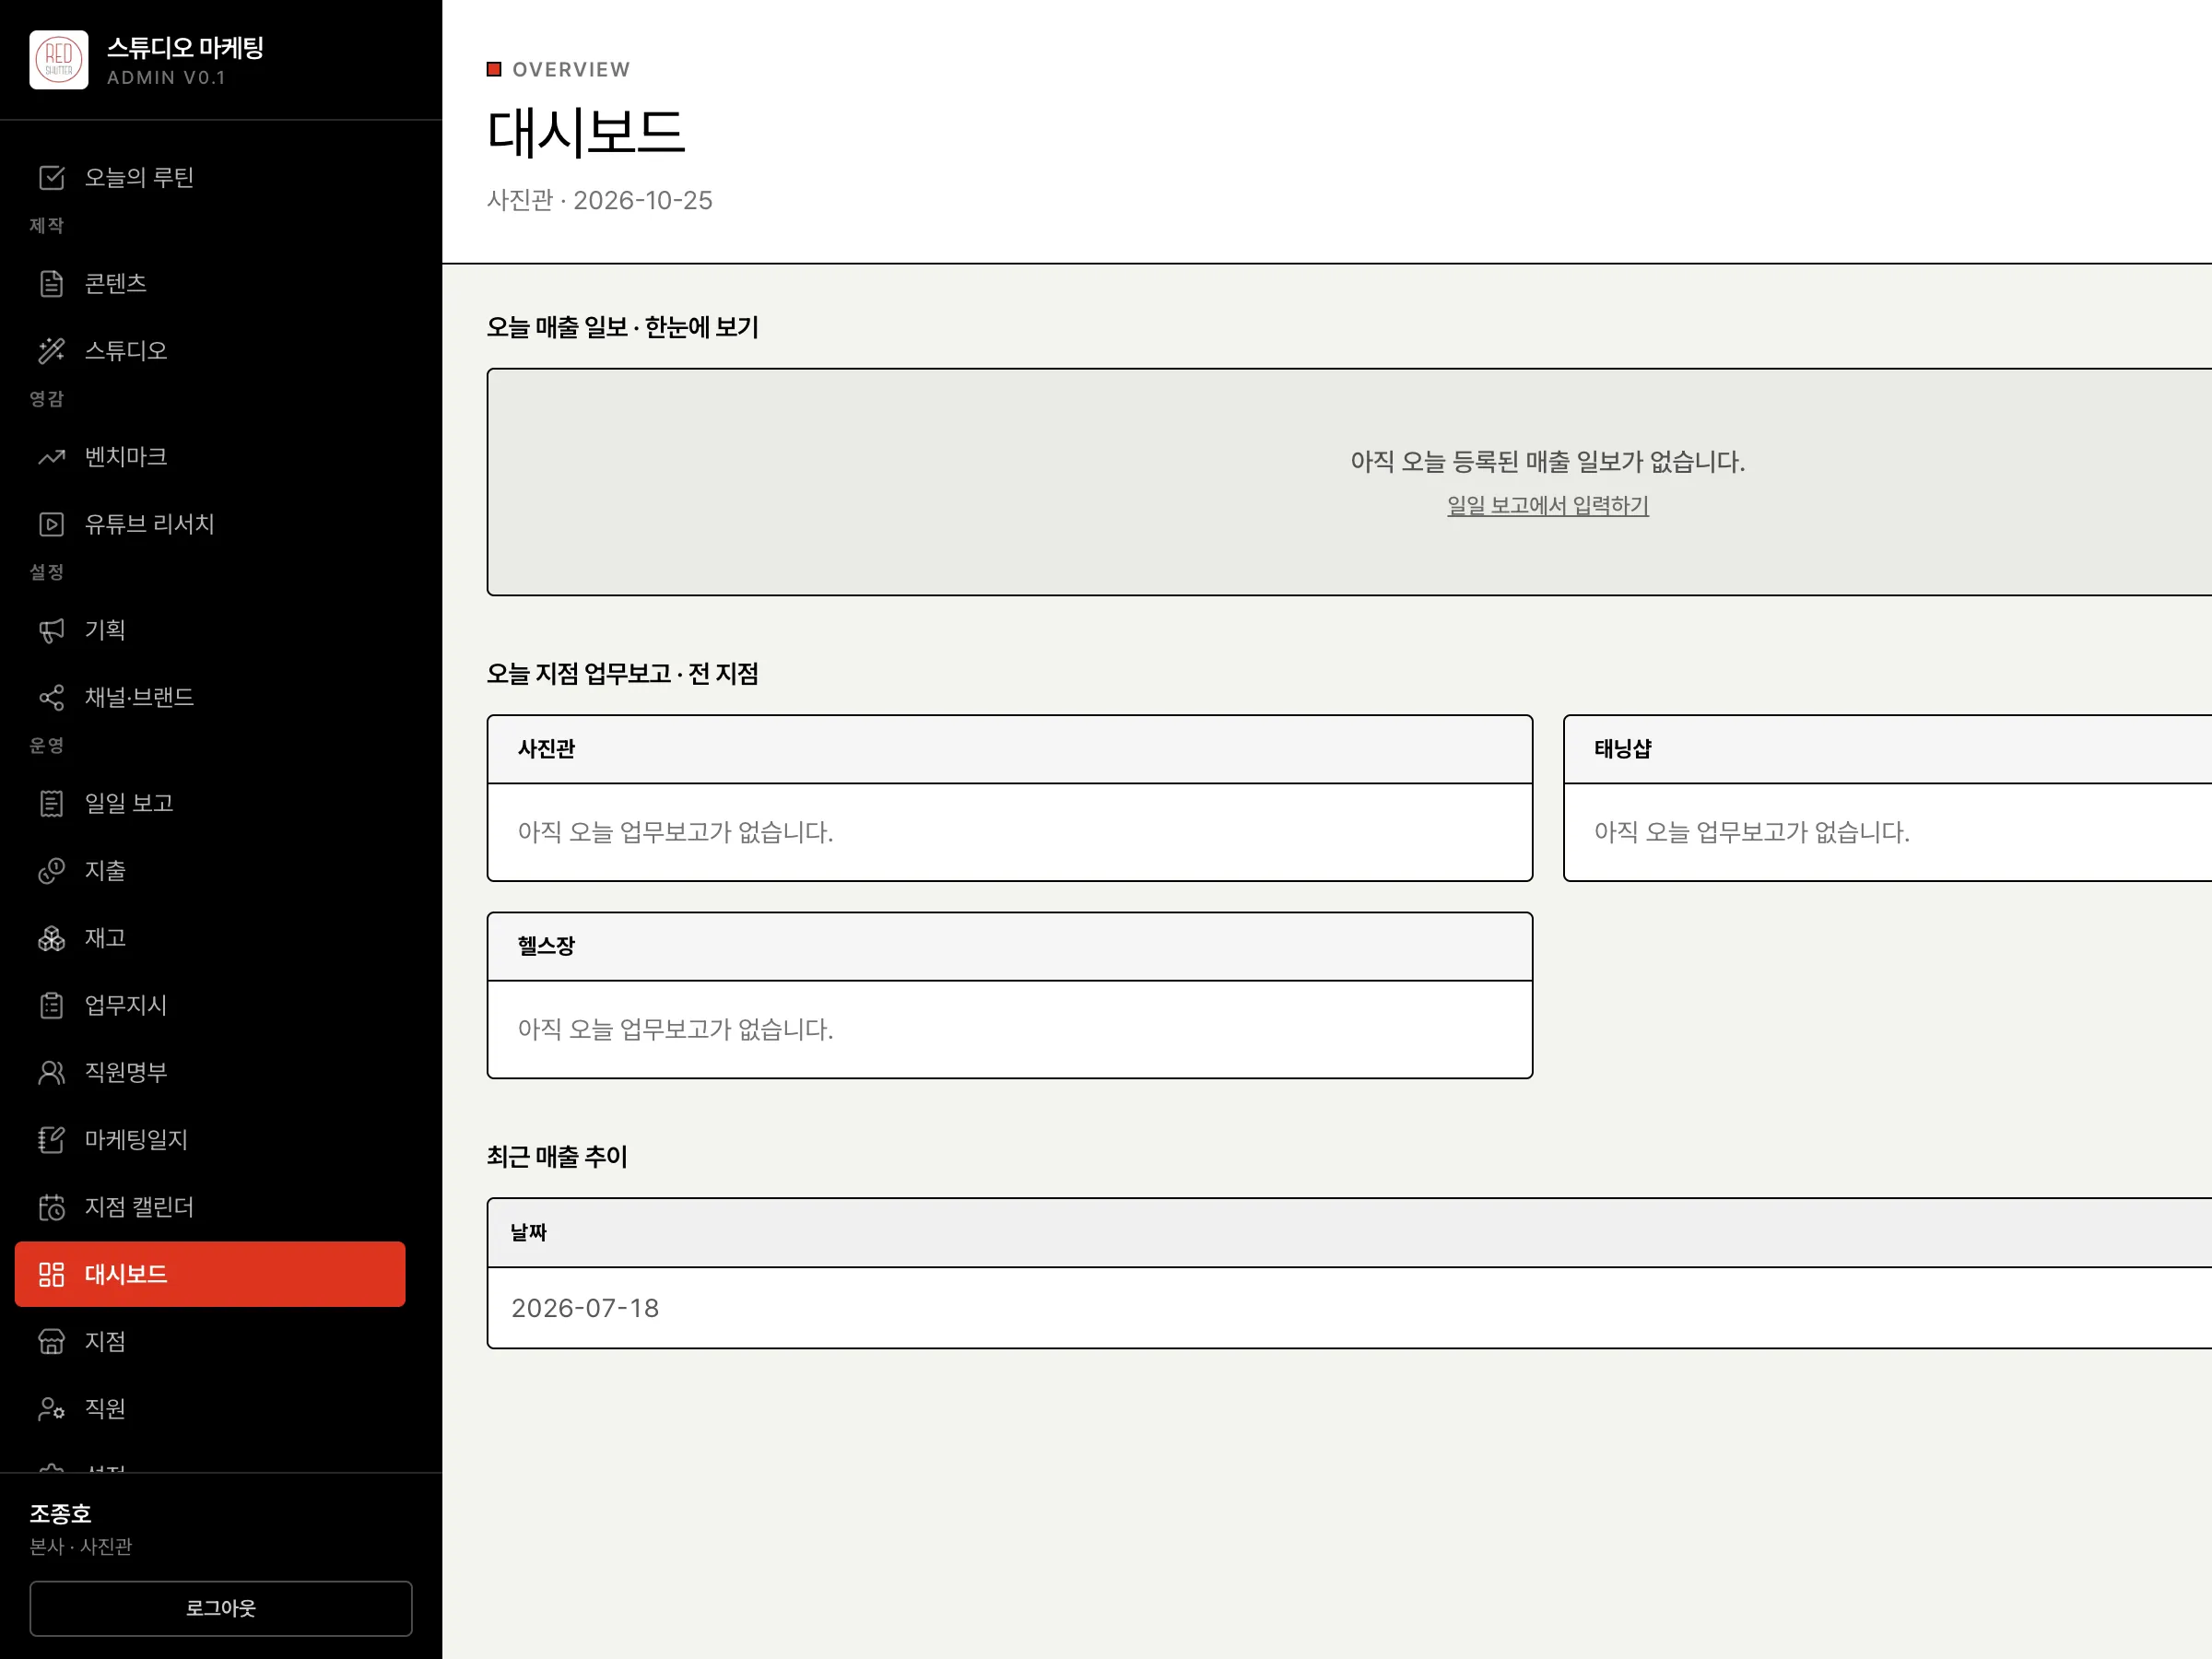Viewport: 2212px width, 1659px height.
Task: Open the 콘텐츠 menu label
Action: click(x=116, y=284)
